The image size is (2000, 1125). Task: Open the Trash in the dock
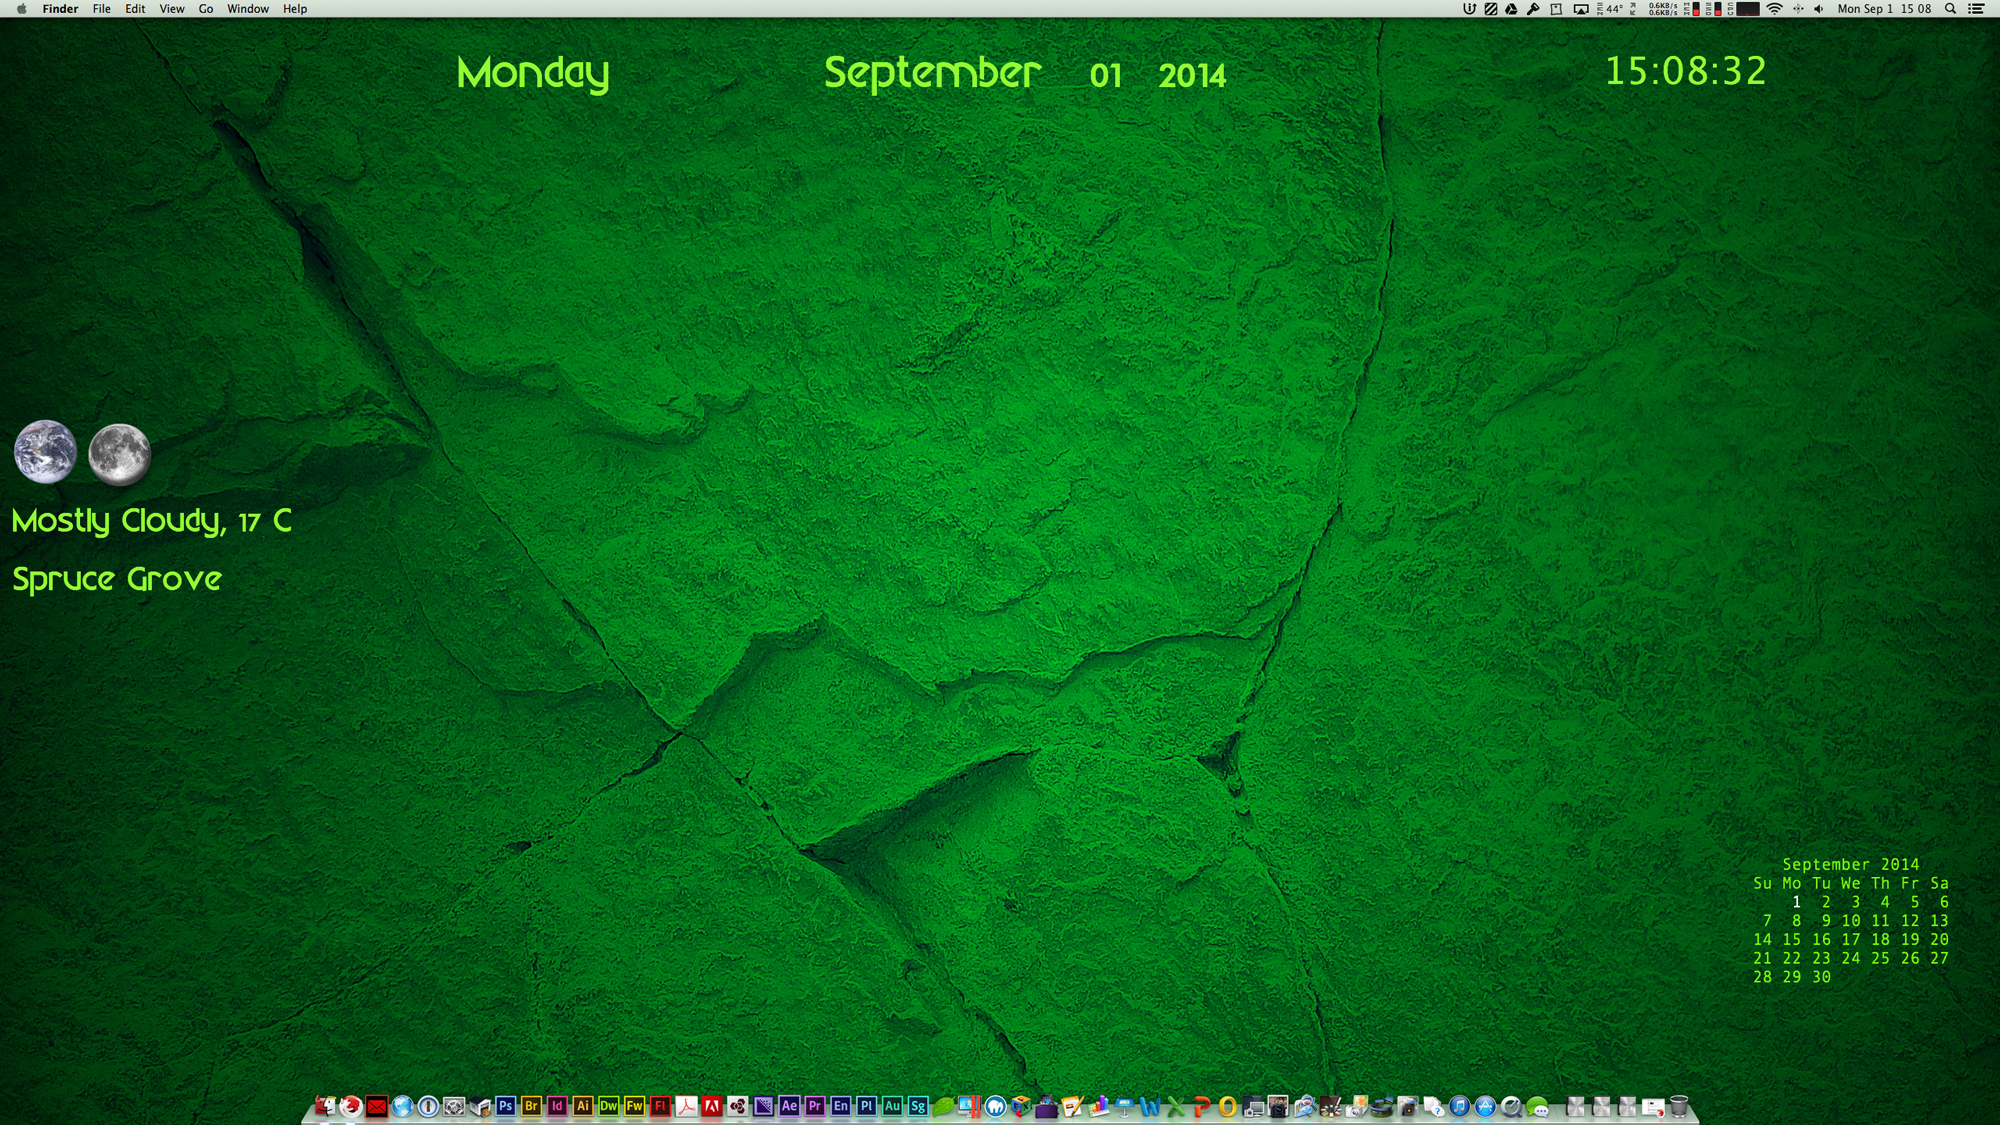click(x=1679, y=1106)
